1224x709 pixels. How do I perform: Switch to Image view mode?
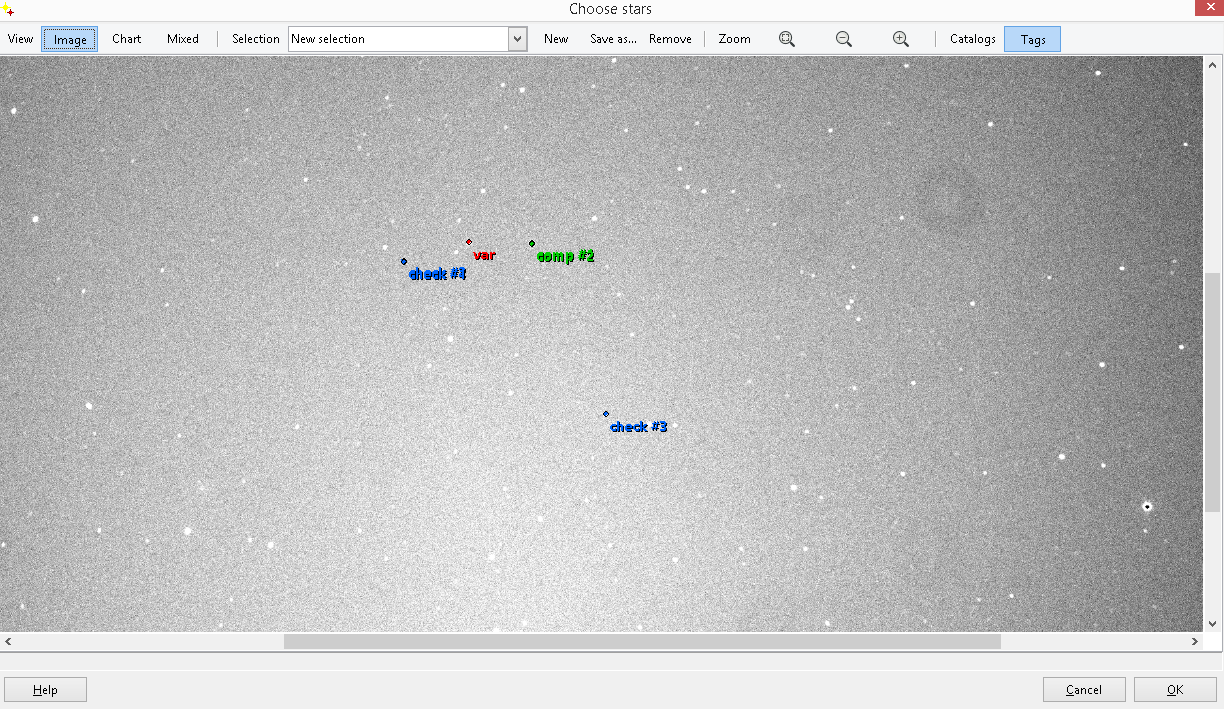click(x=70, y=39)
